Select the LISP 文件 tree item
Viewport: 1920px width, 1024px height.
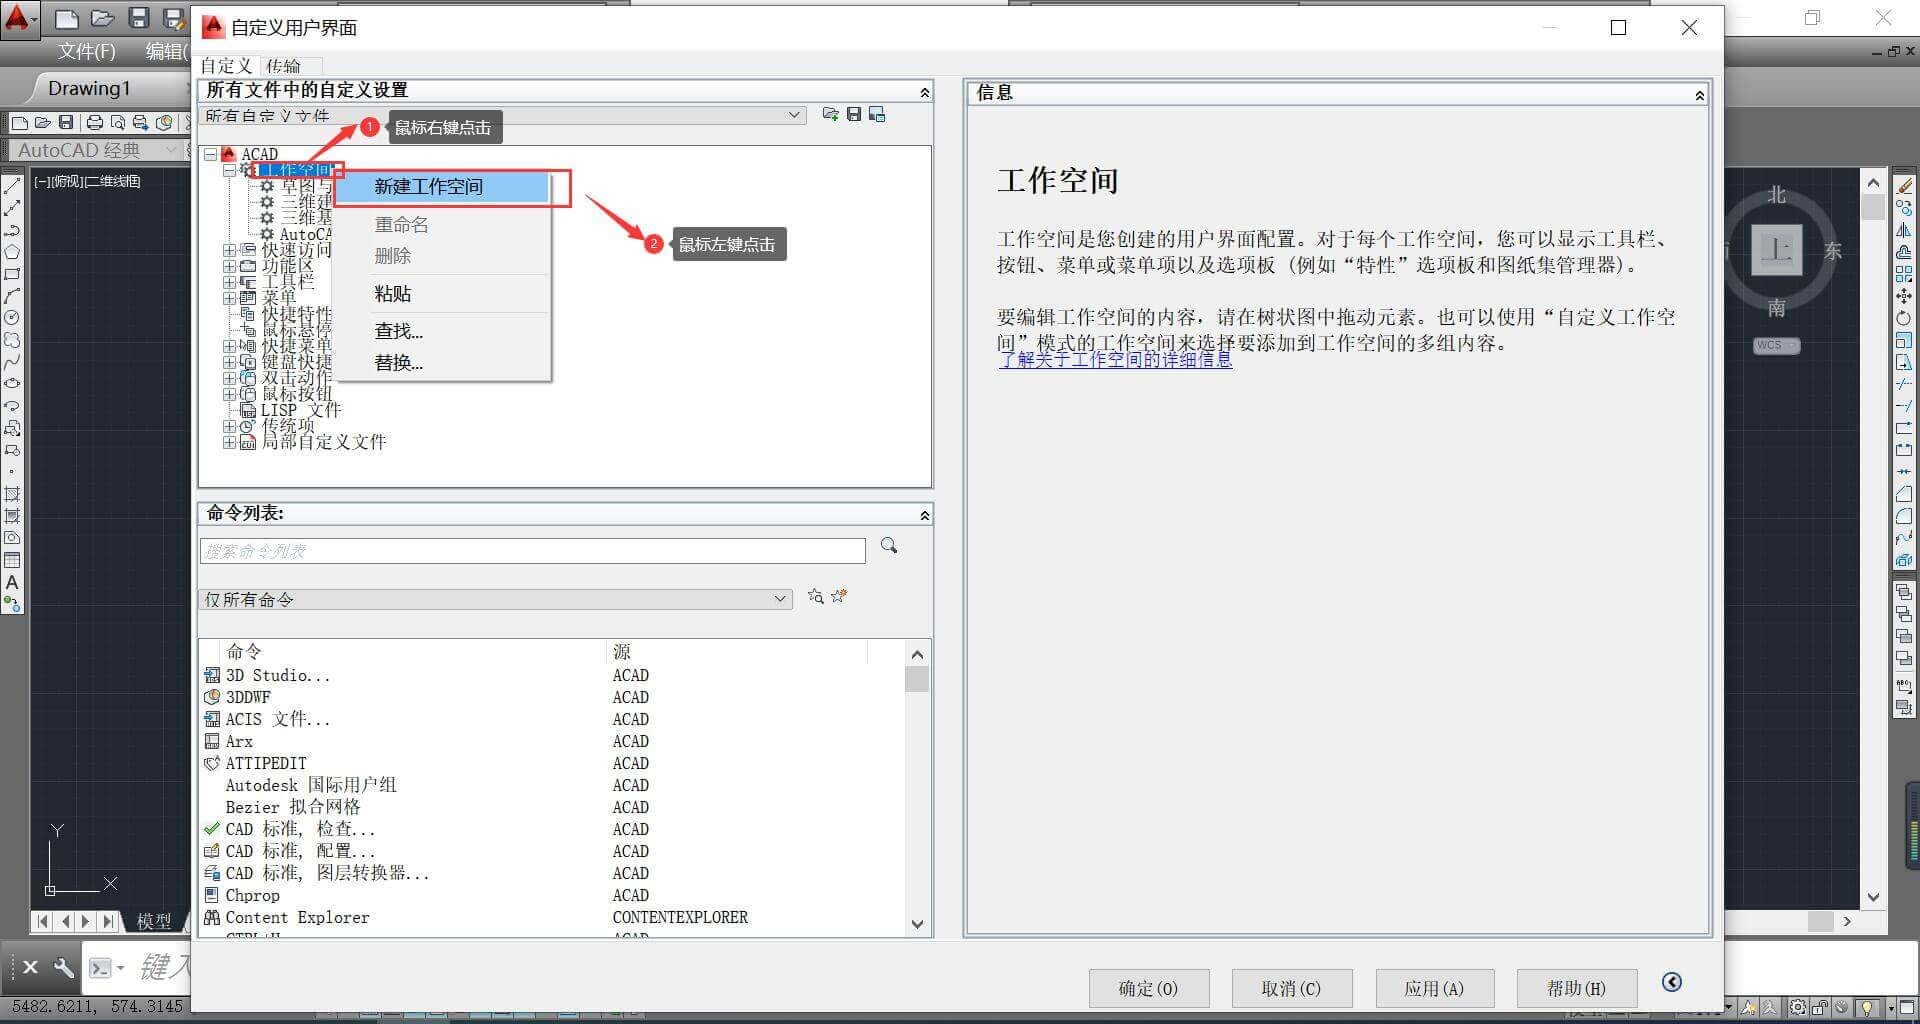coord(301,410)
